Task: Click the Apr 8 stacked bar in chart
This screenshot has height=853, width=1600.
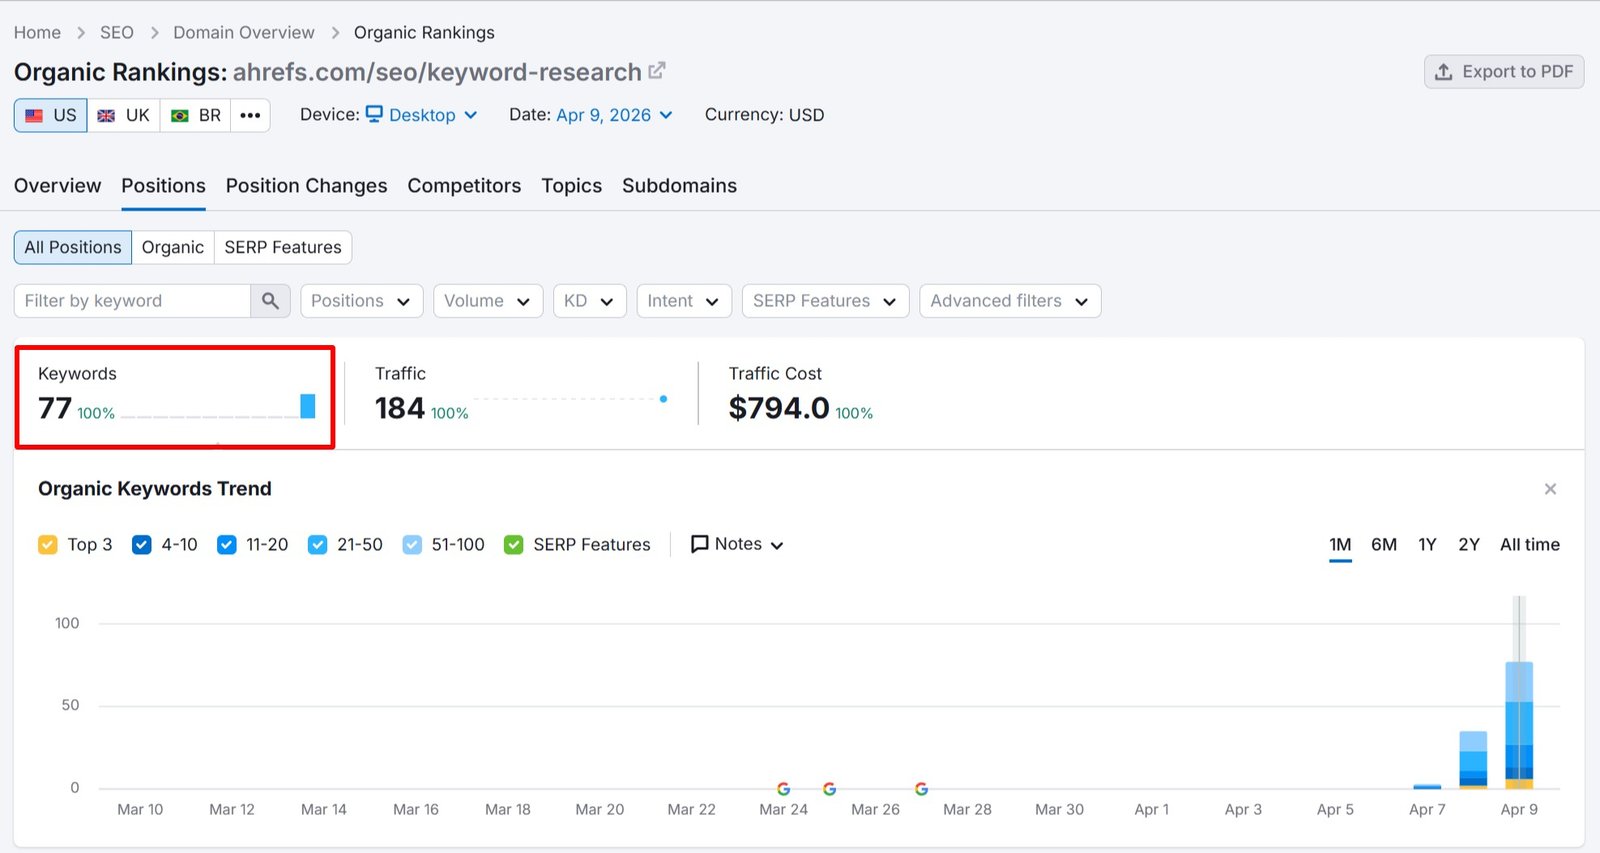Action: 1473,760
